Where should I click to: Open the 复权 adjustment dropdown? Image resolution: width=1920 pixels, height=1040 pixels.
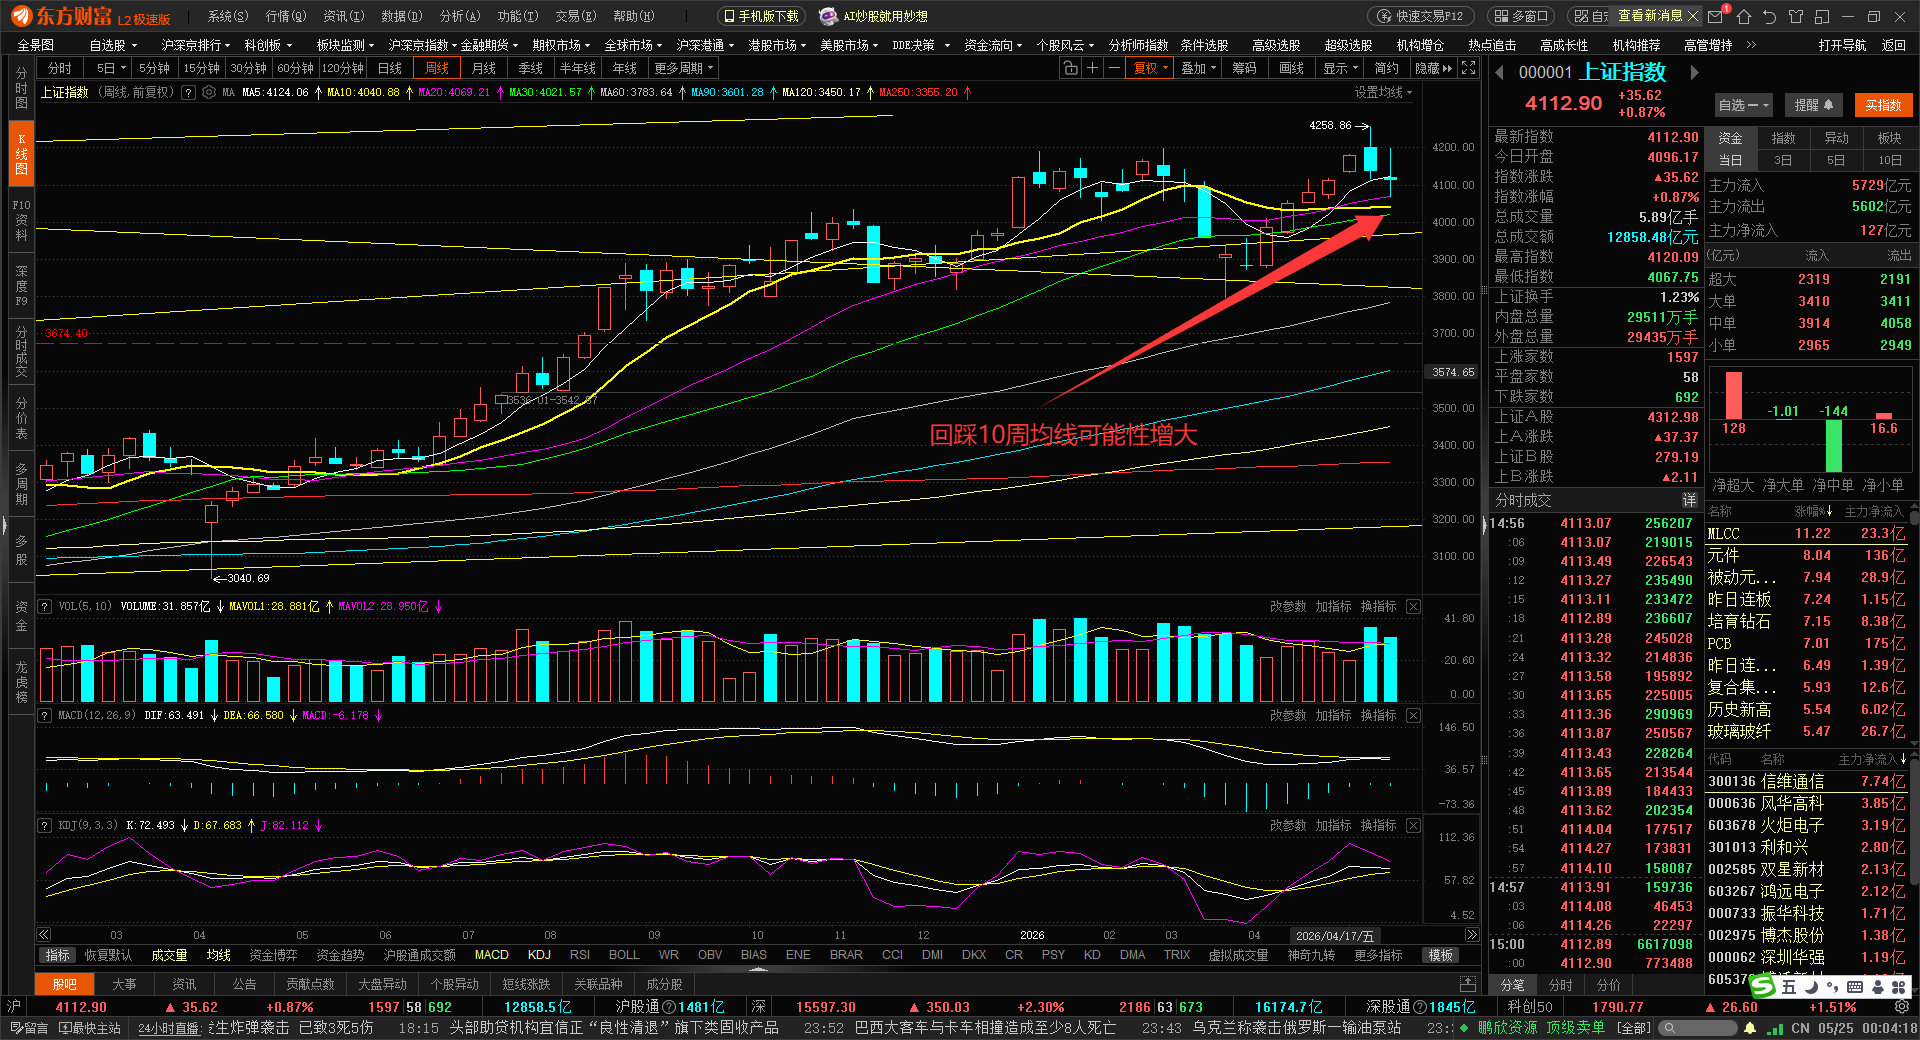pyautogui.click(x=1150, y=68)
